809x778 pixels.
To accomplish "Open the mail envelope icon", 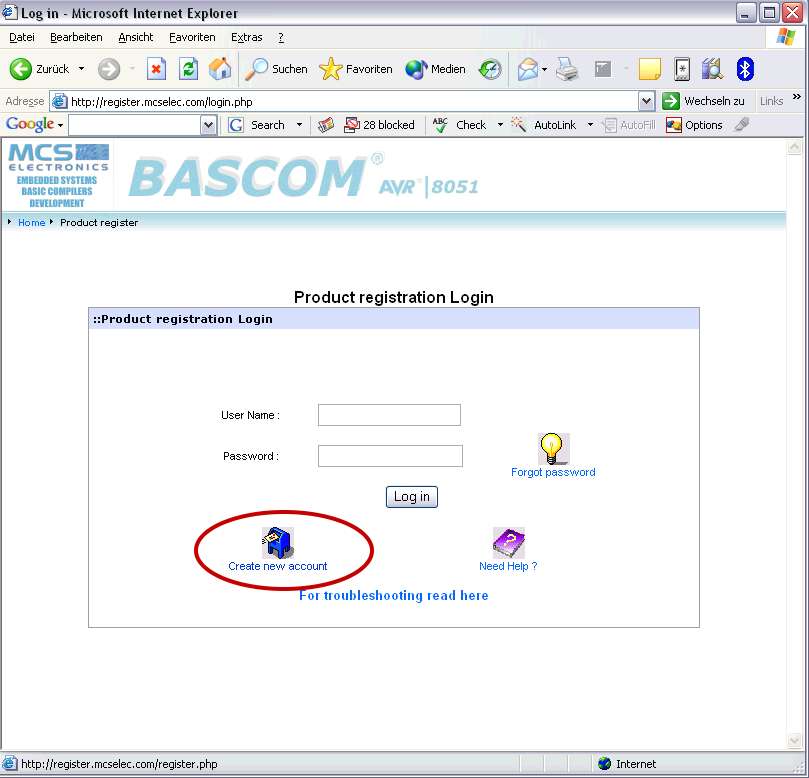I will coord(527,69).
